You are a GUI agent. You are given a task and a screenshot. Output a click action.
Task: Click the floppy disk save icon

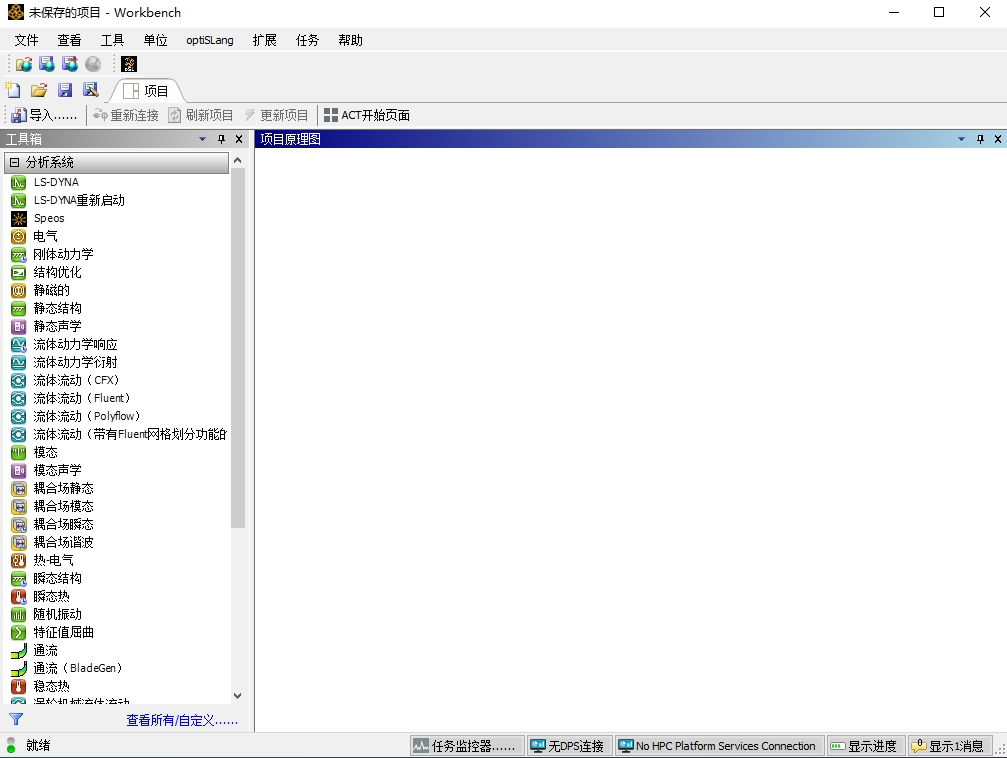point(65,90)
